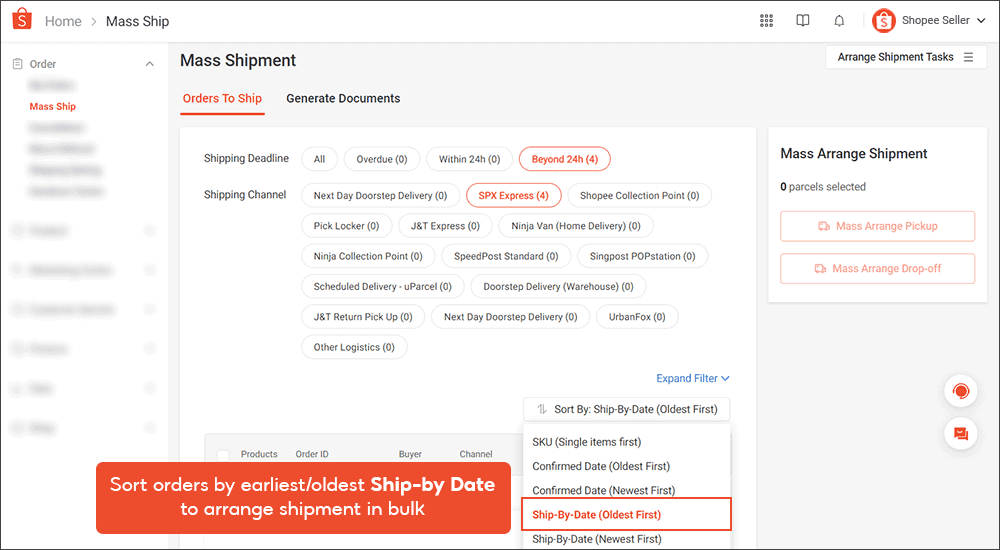Filter by Within 24h (0) deadline
This screenshot has width=1000, height=550.
pos(469,159)
